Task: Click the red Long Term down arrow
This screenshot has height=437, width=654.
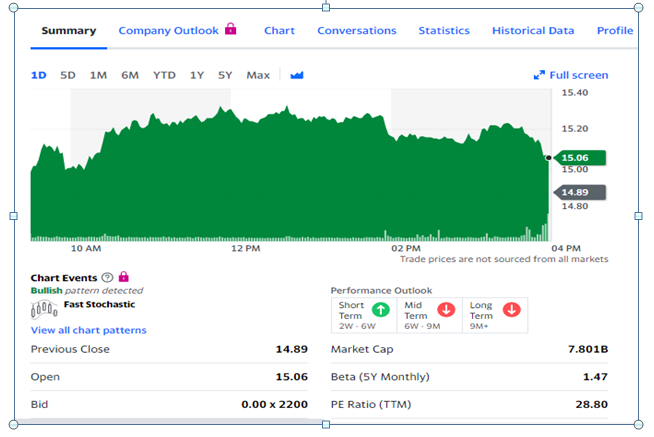Action: (x=511, y=310)
